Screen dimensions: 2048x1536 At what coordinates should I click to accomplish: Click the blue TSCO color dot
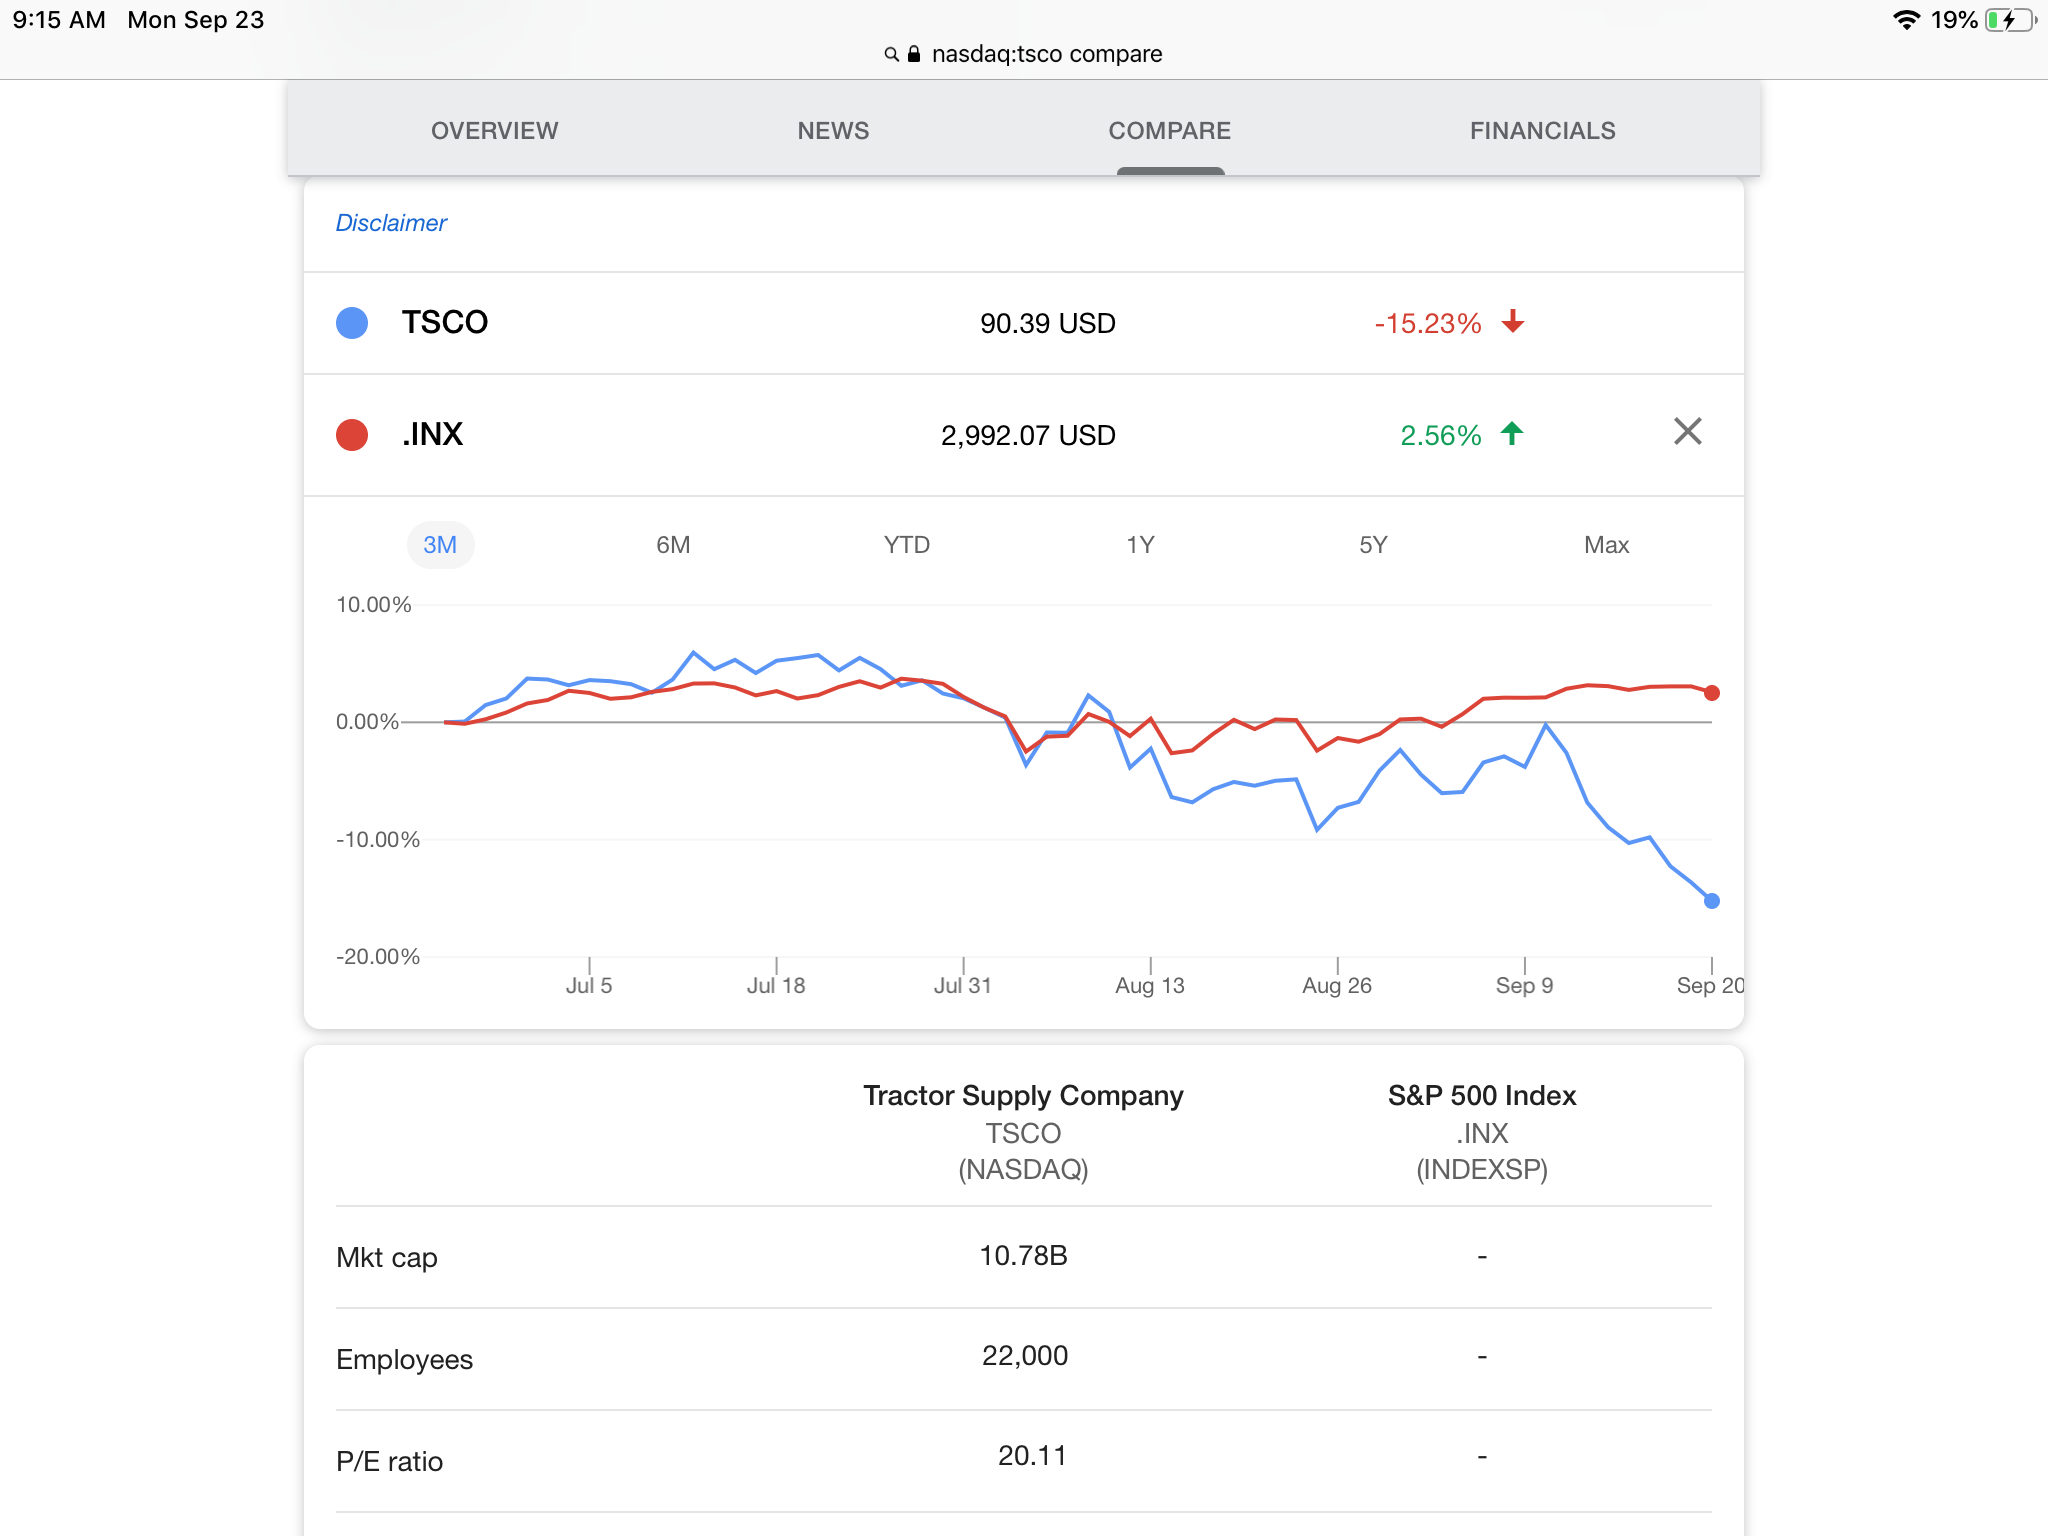[352, 323]
